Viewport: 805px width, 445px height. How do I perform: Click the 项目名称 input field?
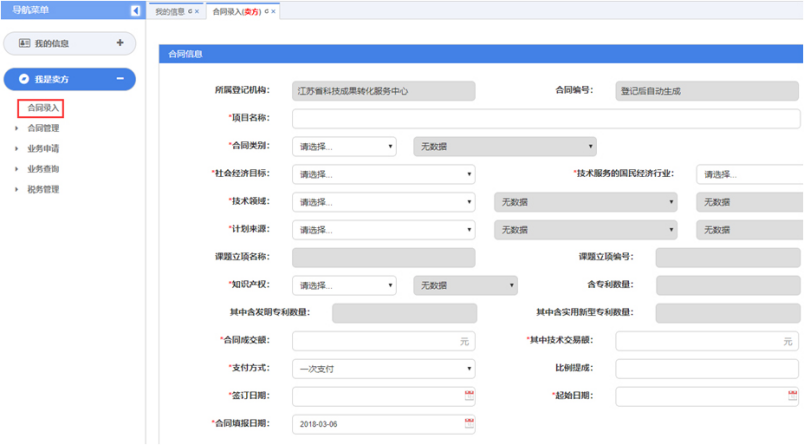(546, 119)
